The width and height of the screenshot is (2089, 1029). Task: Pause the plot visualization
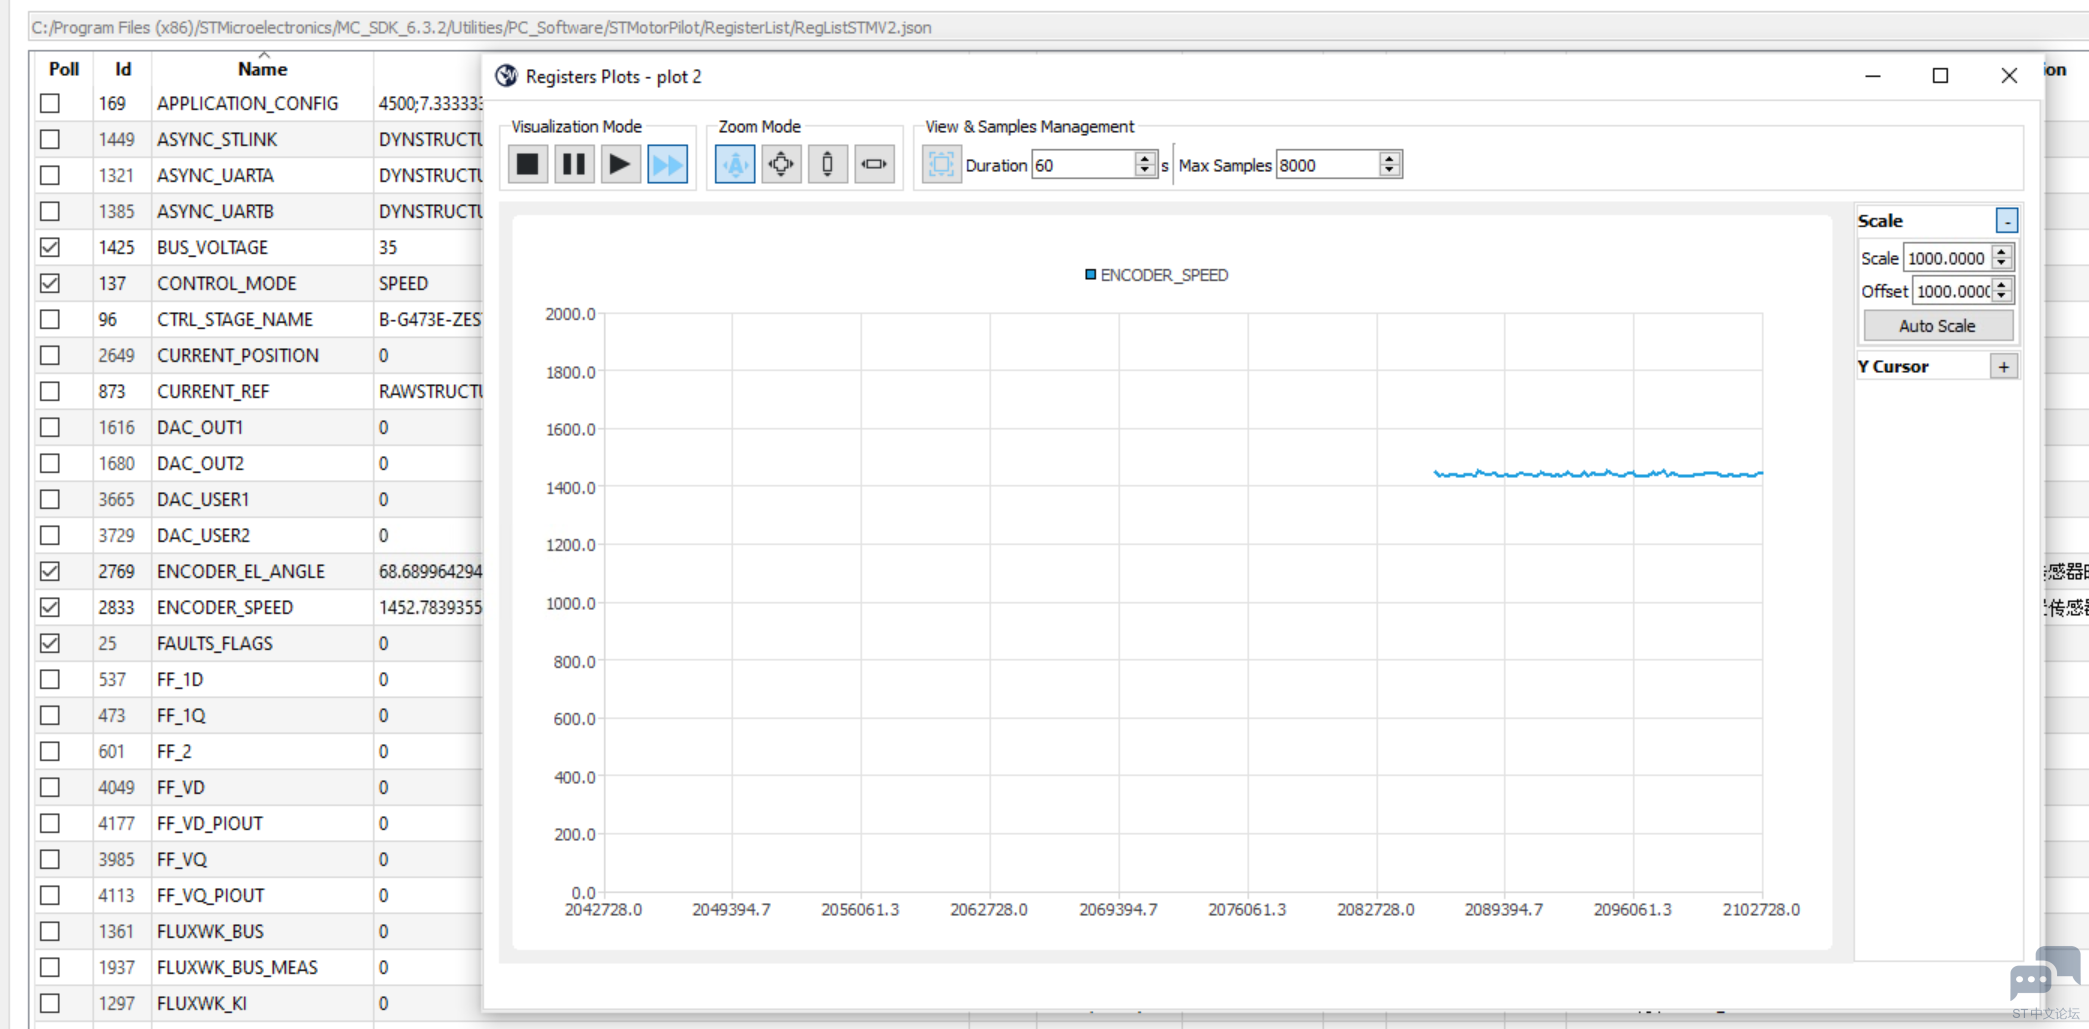pos(574,164)
